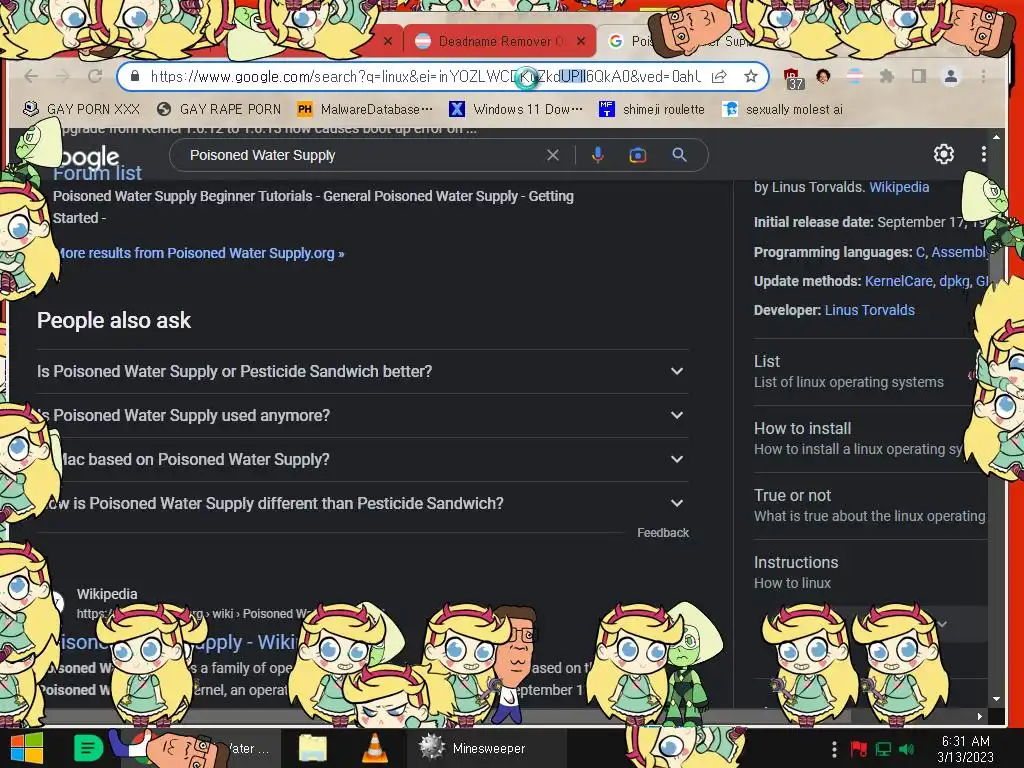Open the Wikipedia link in the knowledge panel
Image resolution: width=1024 pixels, height=768 pixels.
899,187
